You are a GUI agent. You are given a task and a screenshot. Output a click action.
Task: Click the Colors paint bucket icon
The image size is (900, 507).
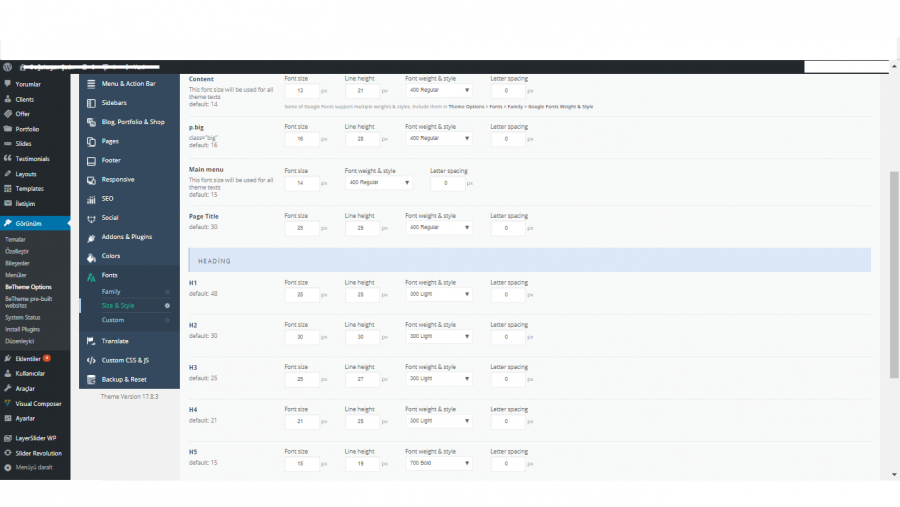pyautogui.click(x=91, y=257)
